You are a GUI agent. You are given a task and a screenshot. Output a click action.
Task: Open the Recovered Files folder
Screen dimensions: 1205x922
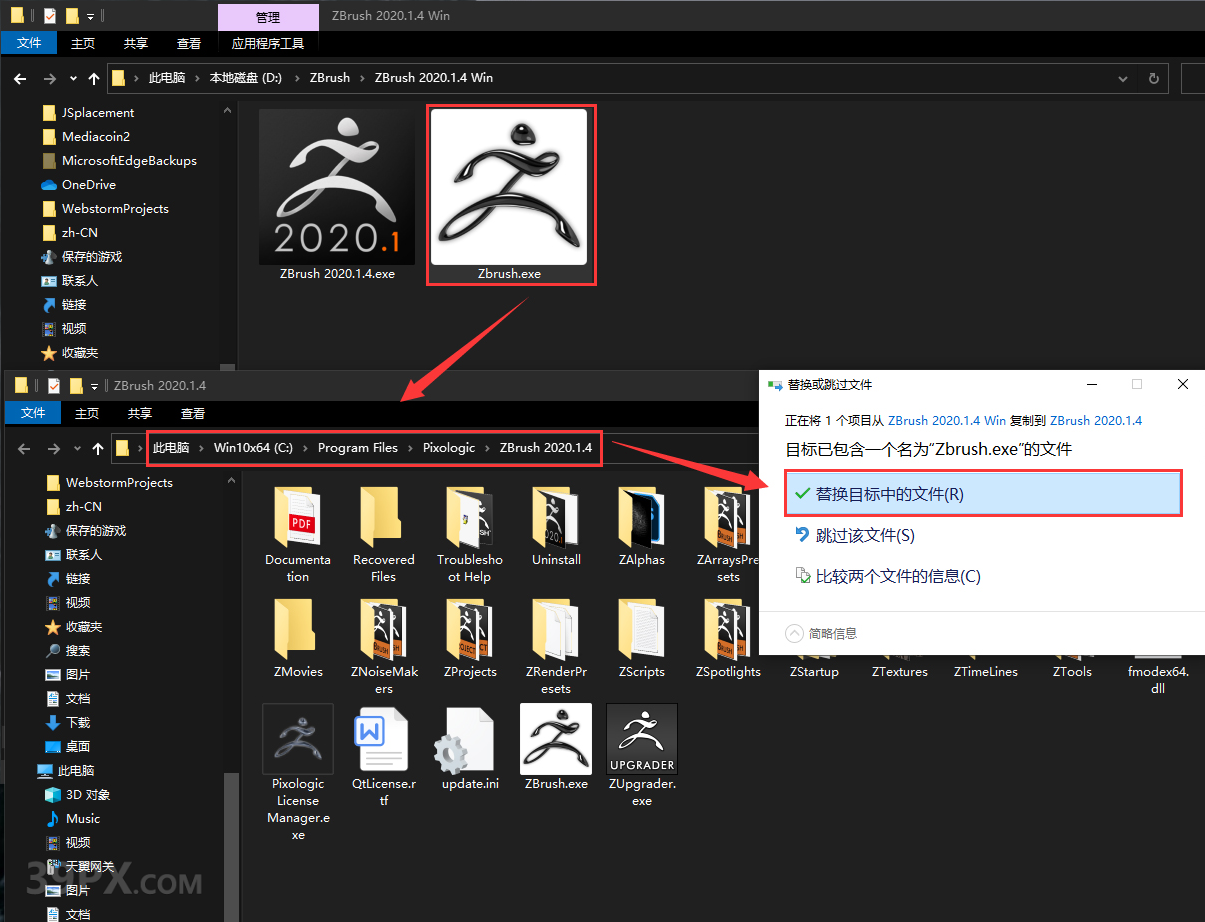(383, 535)
